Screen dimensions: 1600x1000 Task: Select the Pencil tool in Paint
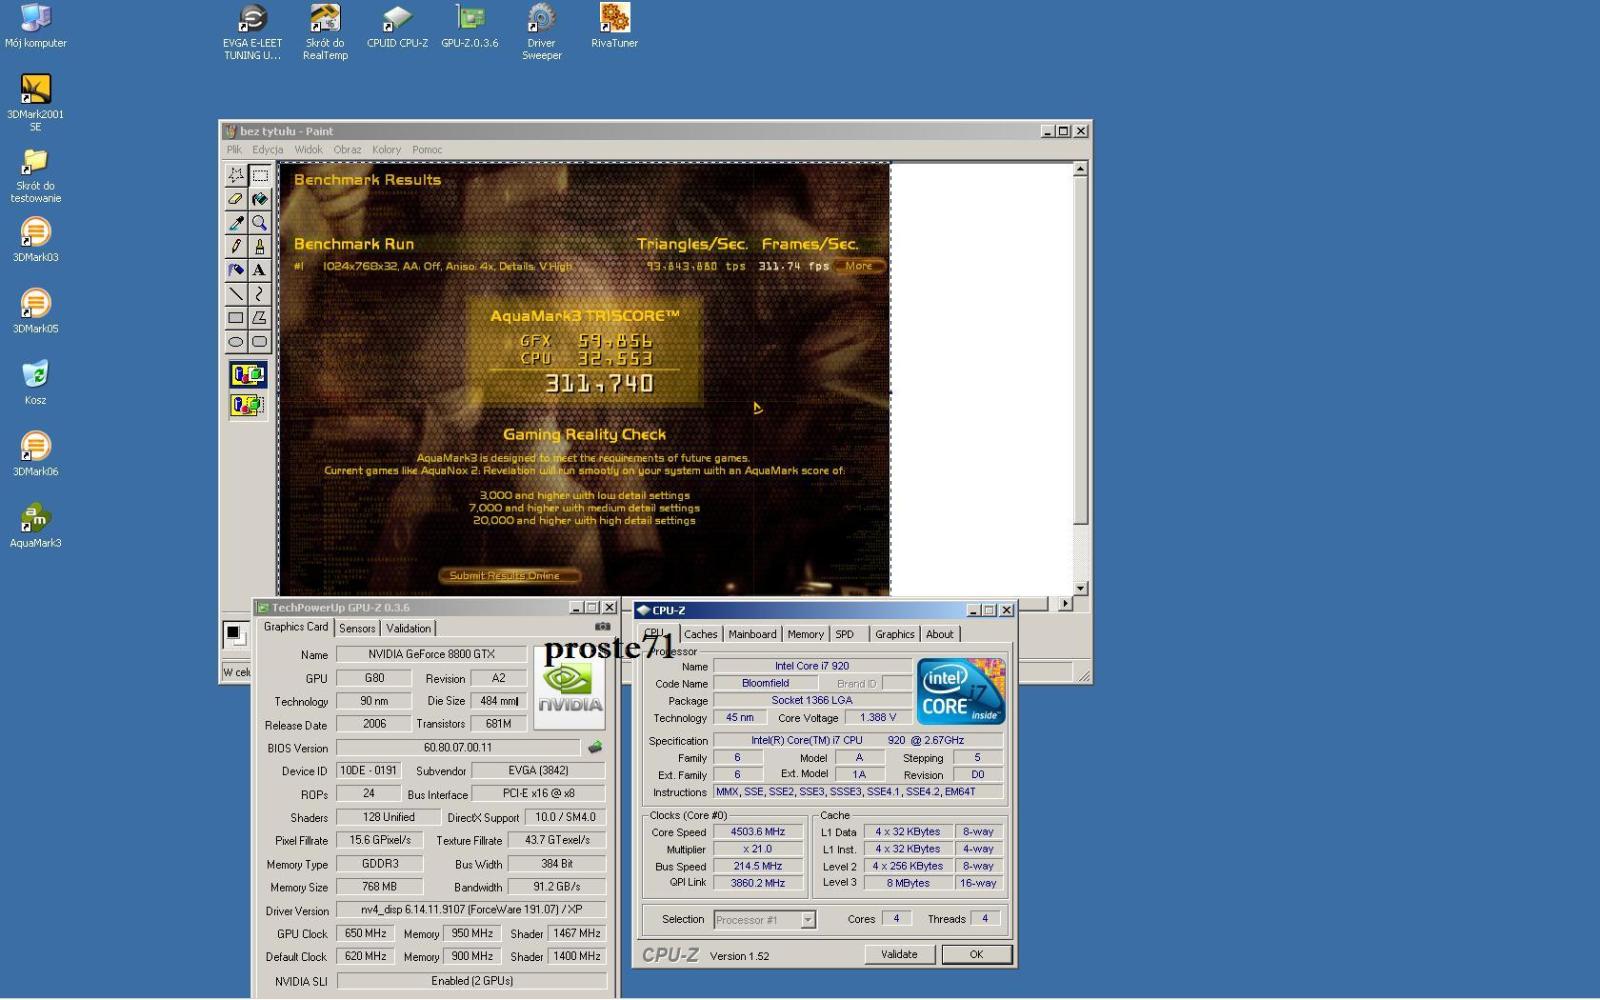tap(236, 246)
